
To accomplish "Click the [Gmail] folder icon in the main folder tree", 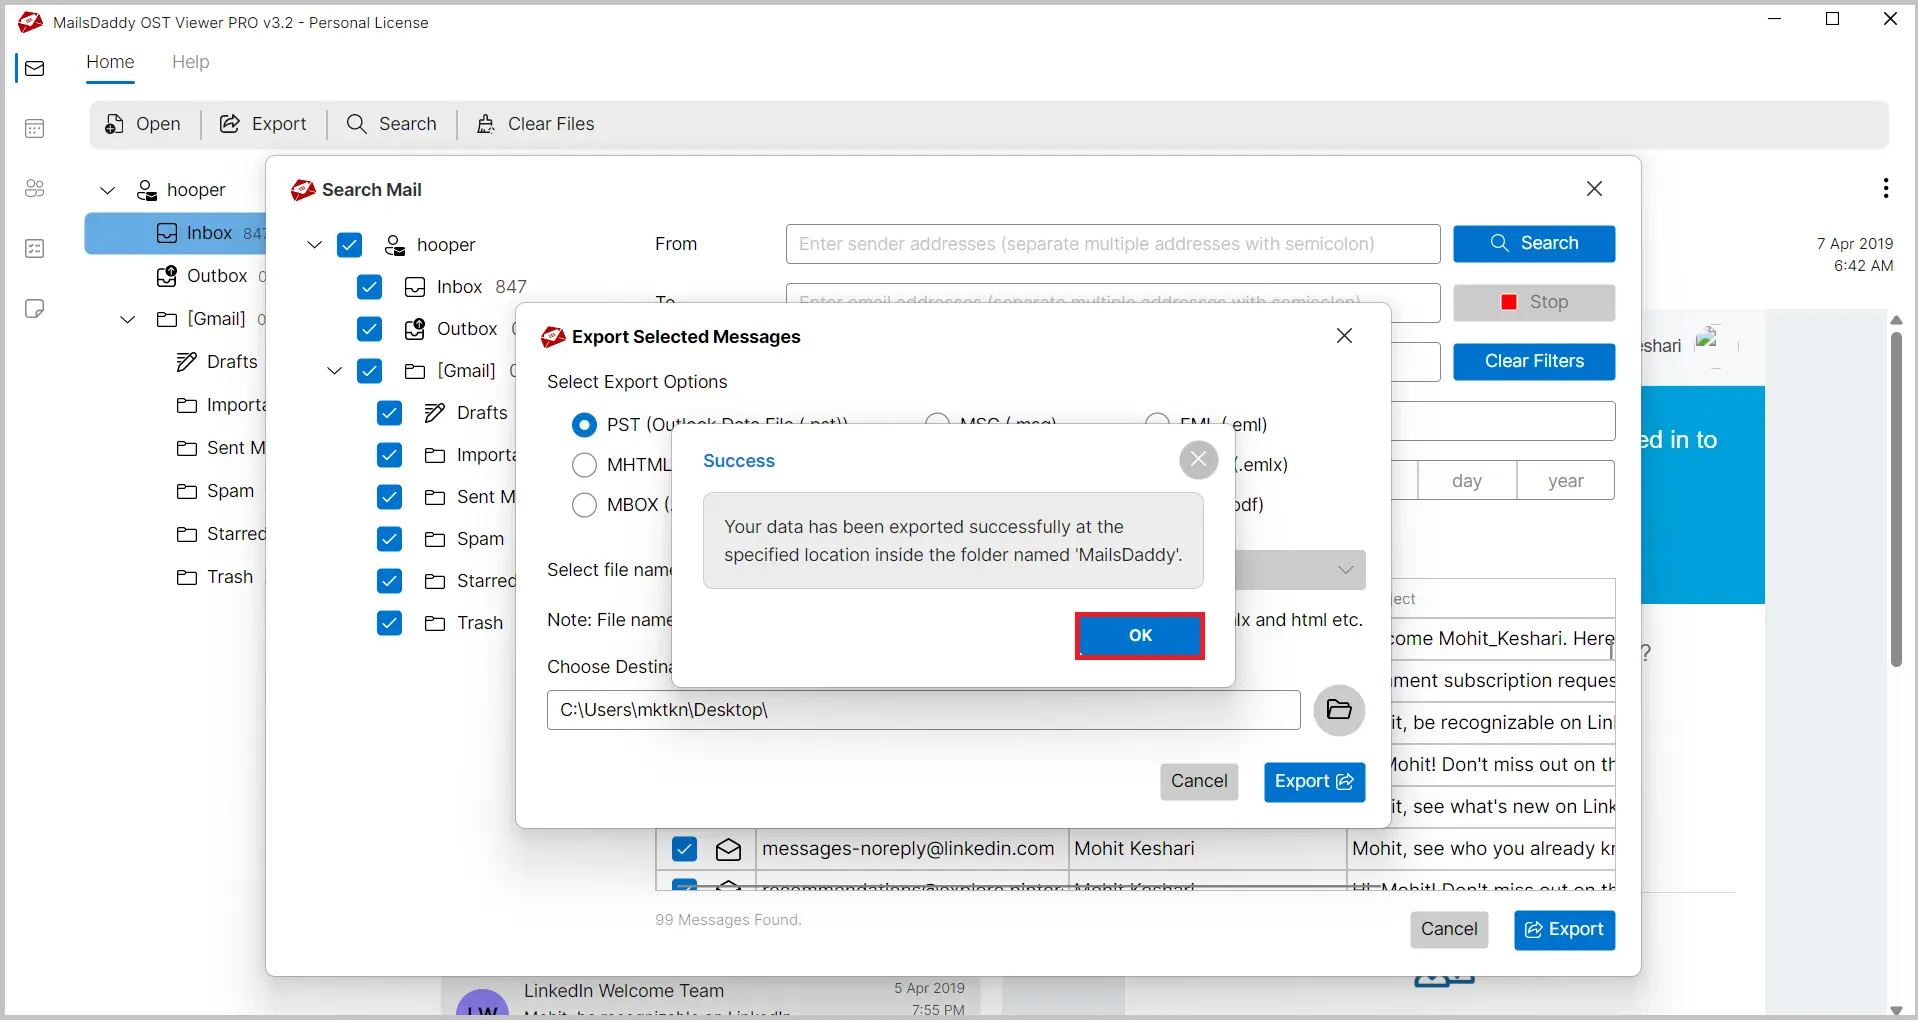I will tap(167, 319).
